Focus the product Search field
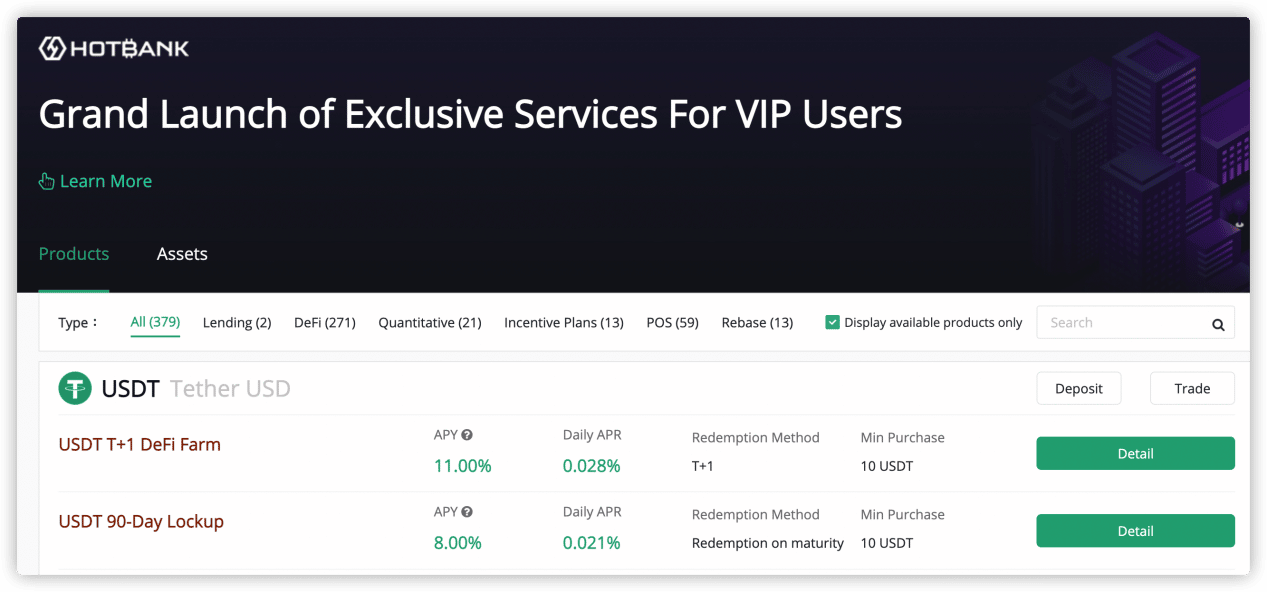Image resolution: width=1267 pixels, height=592 pixels. pos(1120,323)
